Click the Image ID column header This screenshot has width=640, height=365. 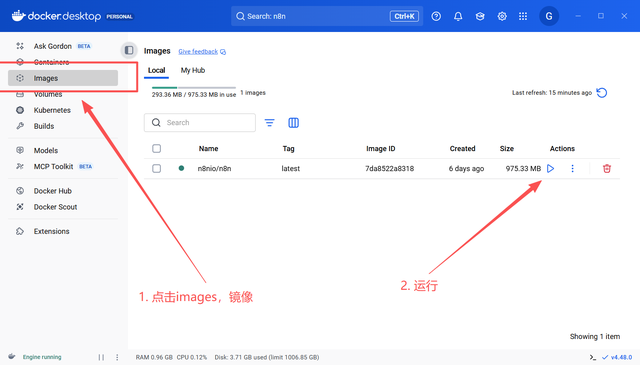tap(380, 149)
